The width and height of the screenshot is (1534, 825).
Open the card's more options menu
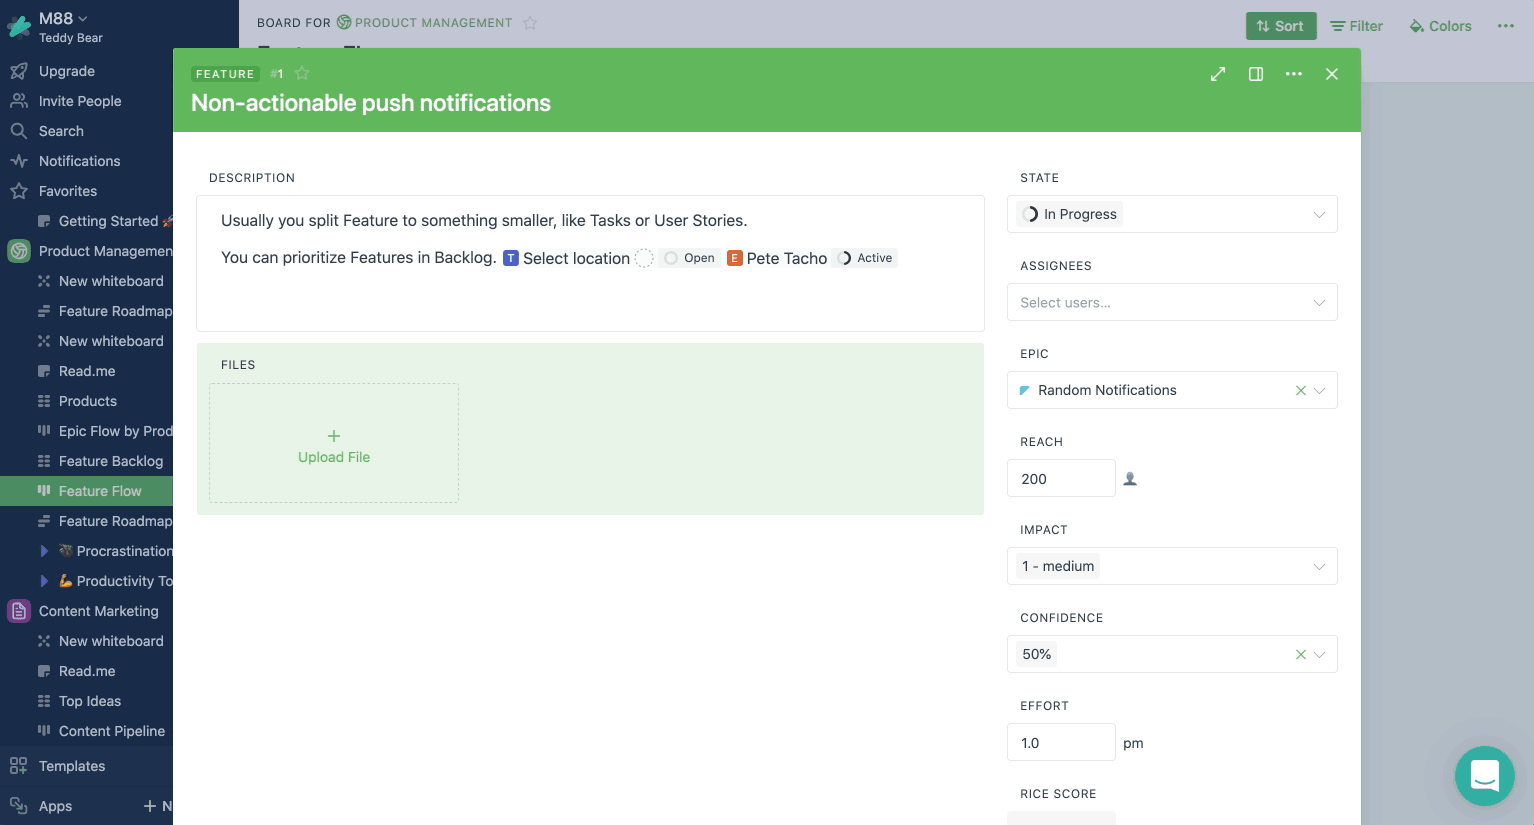click(1293, 74)
